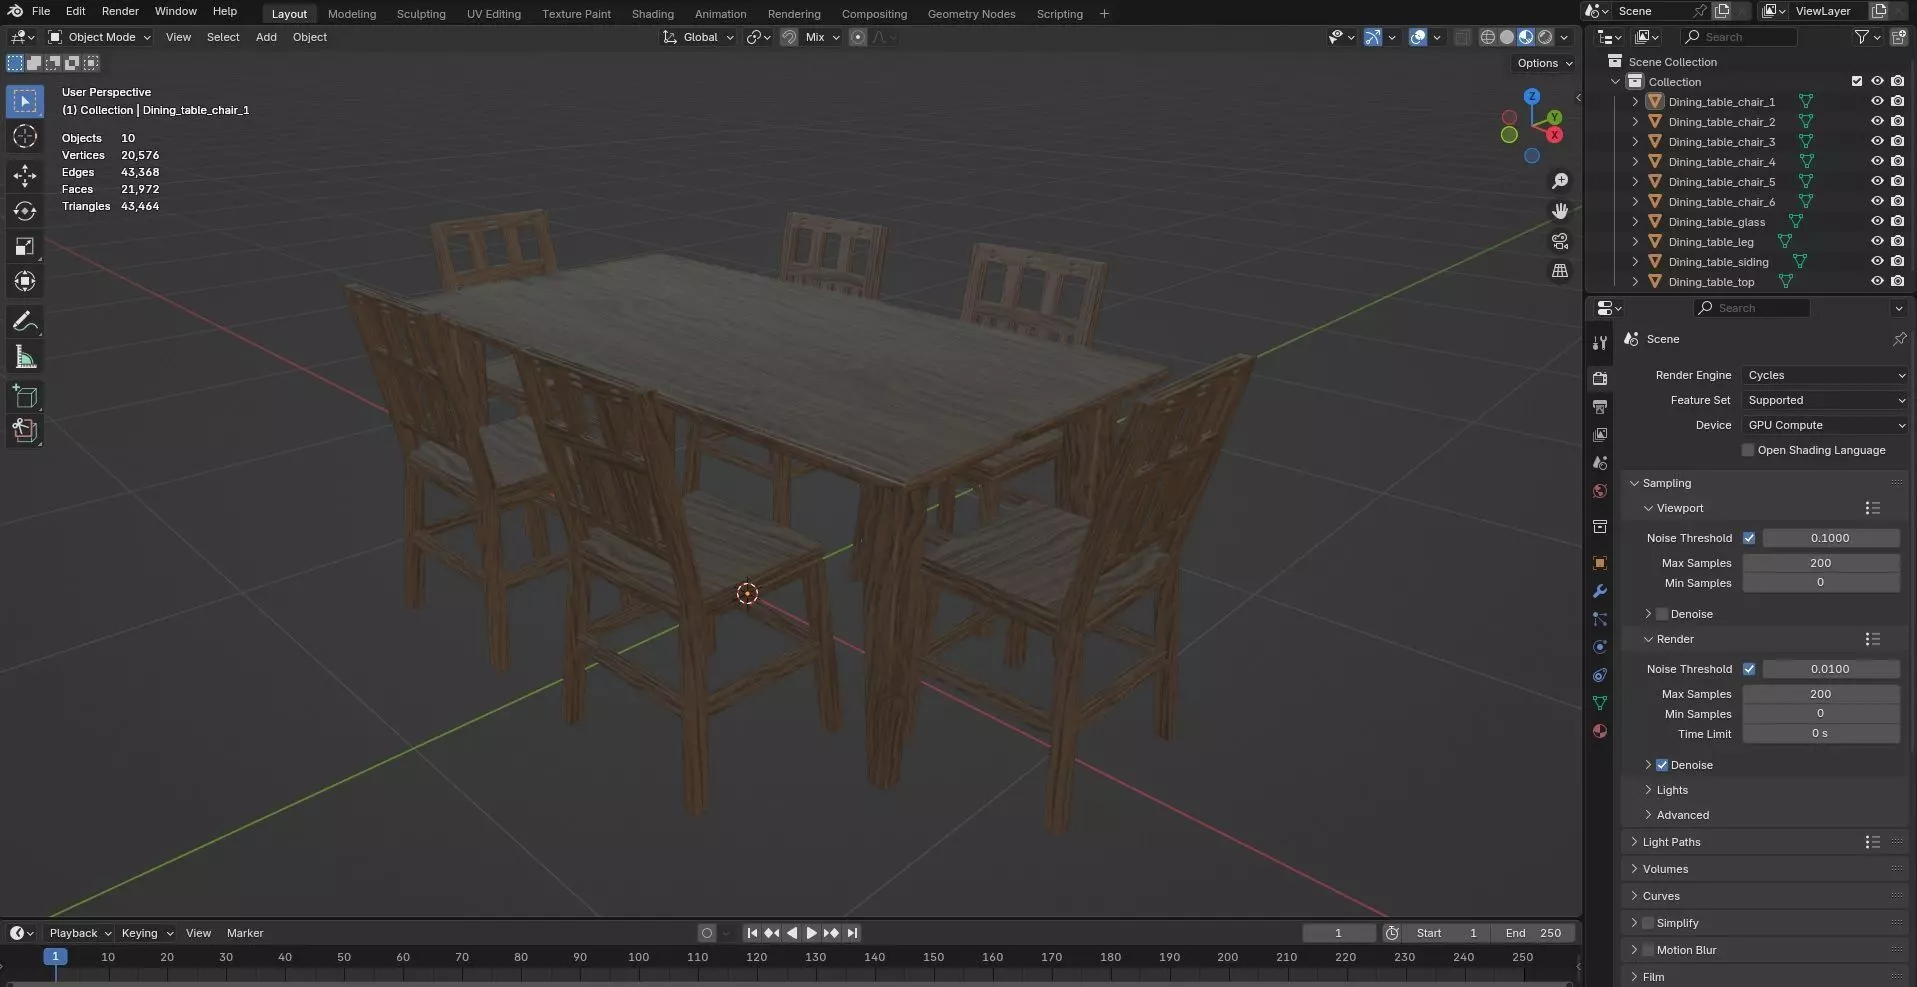Open the View Layer properties tab
The image size is (1917, 987).
click(1600, 434)
